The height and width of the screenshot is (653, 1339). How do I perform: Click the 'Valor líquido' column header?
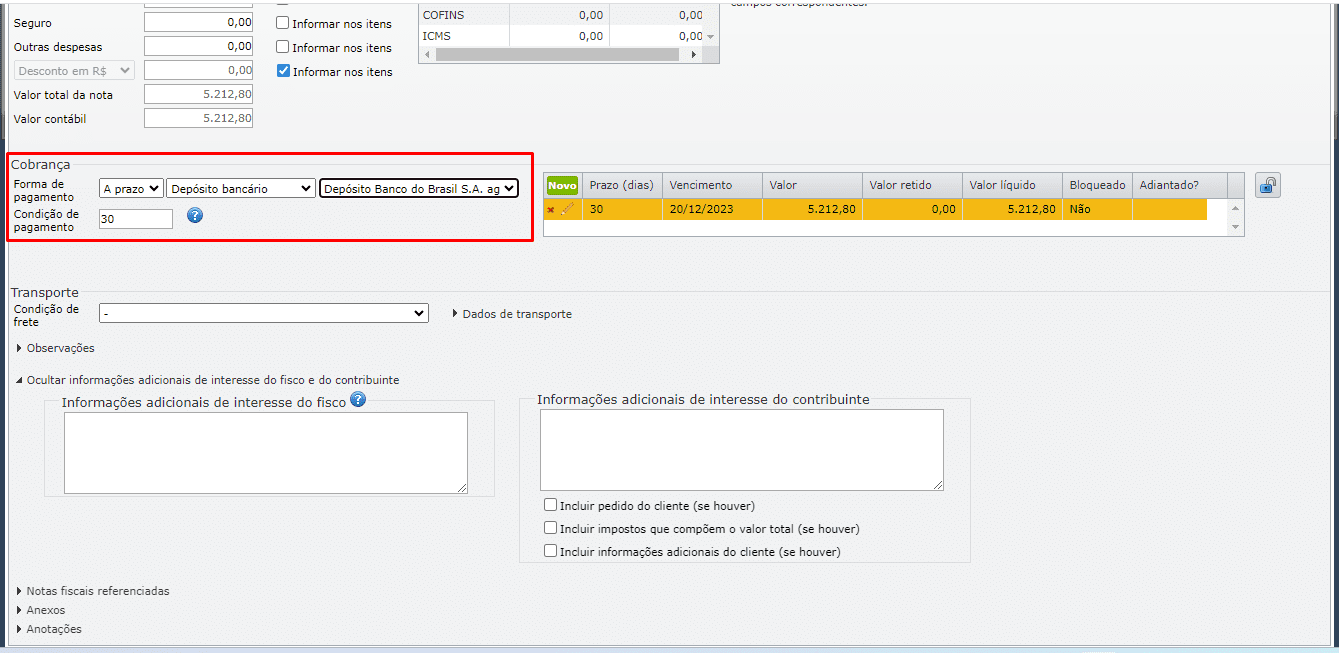coord(1012,185)
